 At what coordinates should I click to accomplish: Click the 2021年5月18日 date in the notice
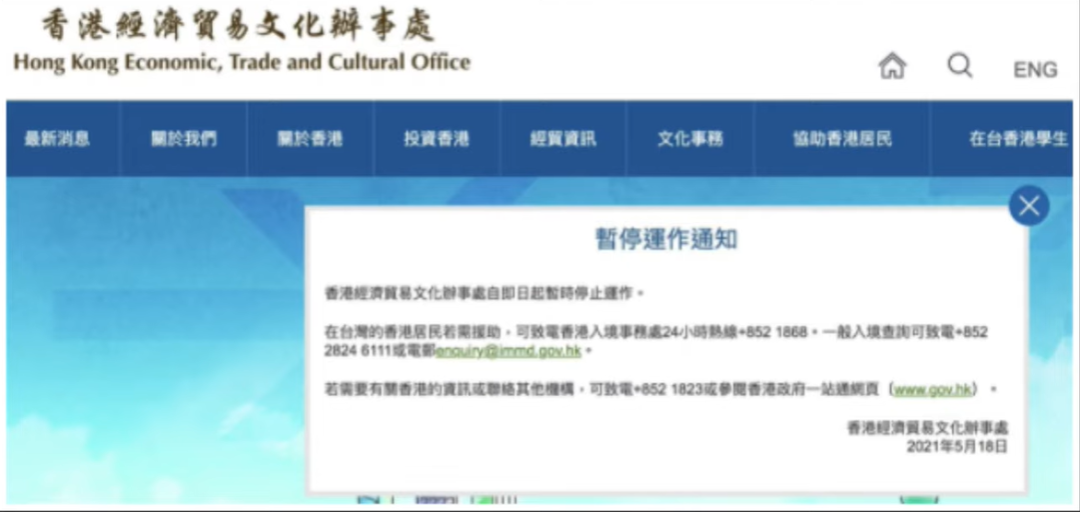coord(957,446)
